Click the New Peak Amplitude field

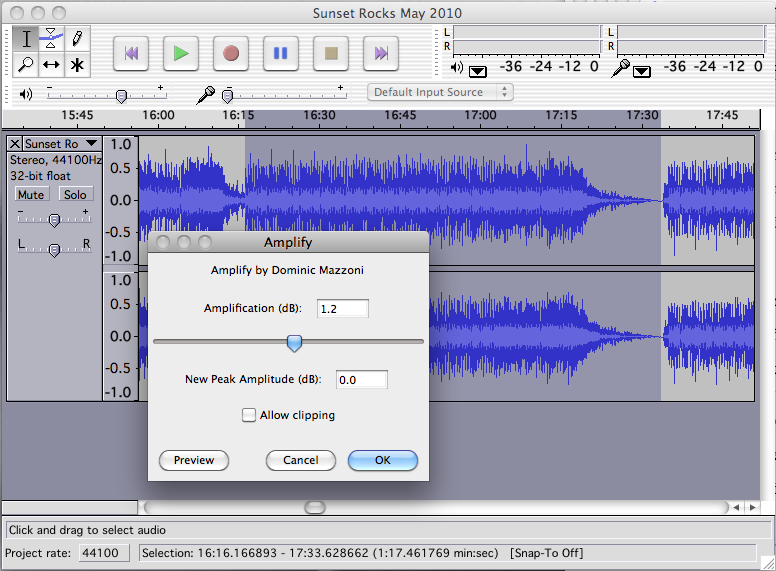pos(362,380)
